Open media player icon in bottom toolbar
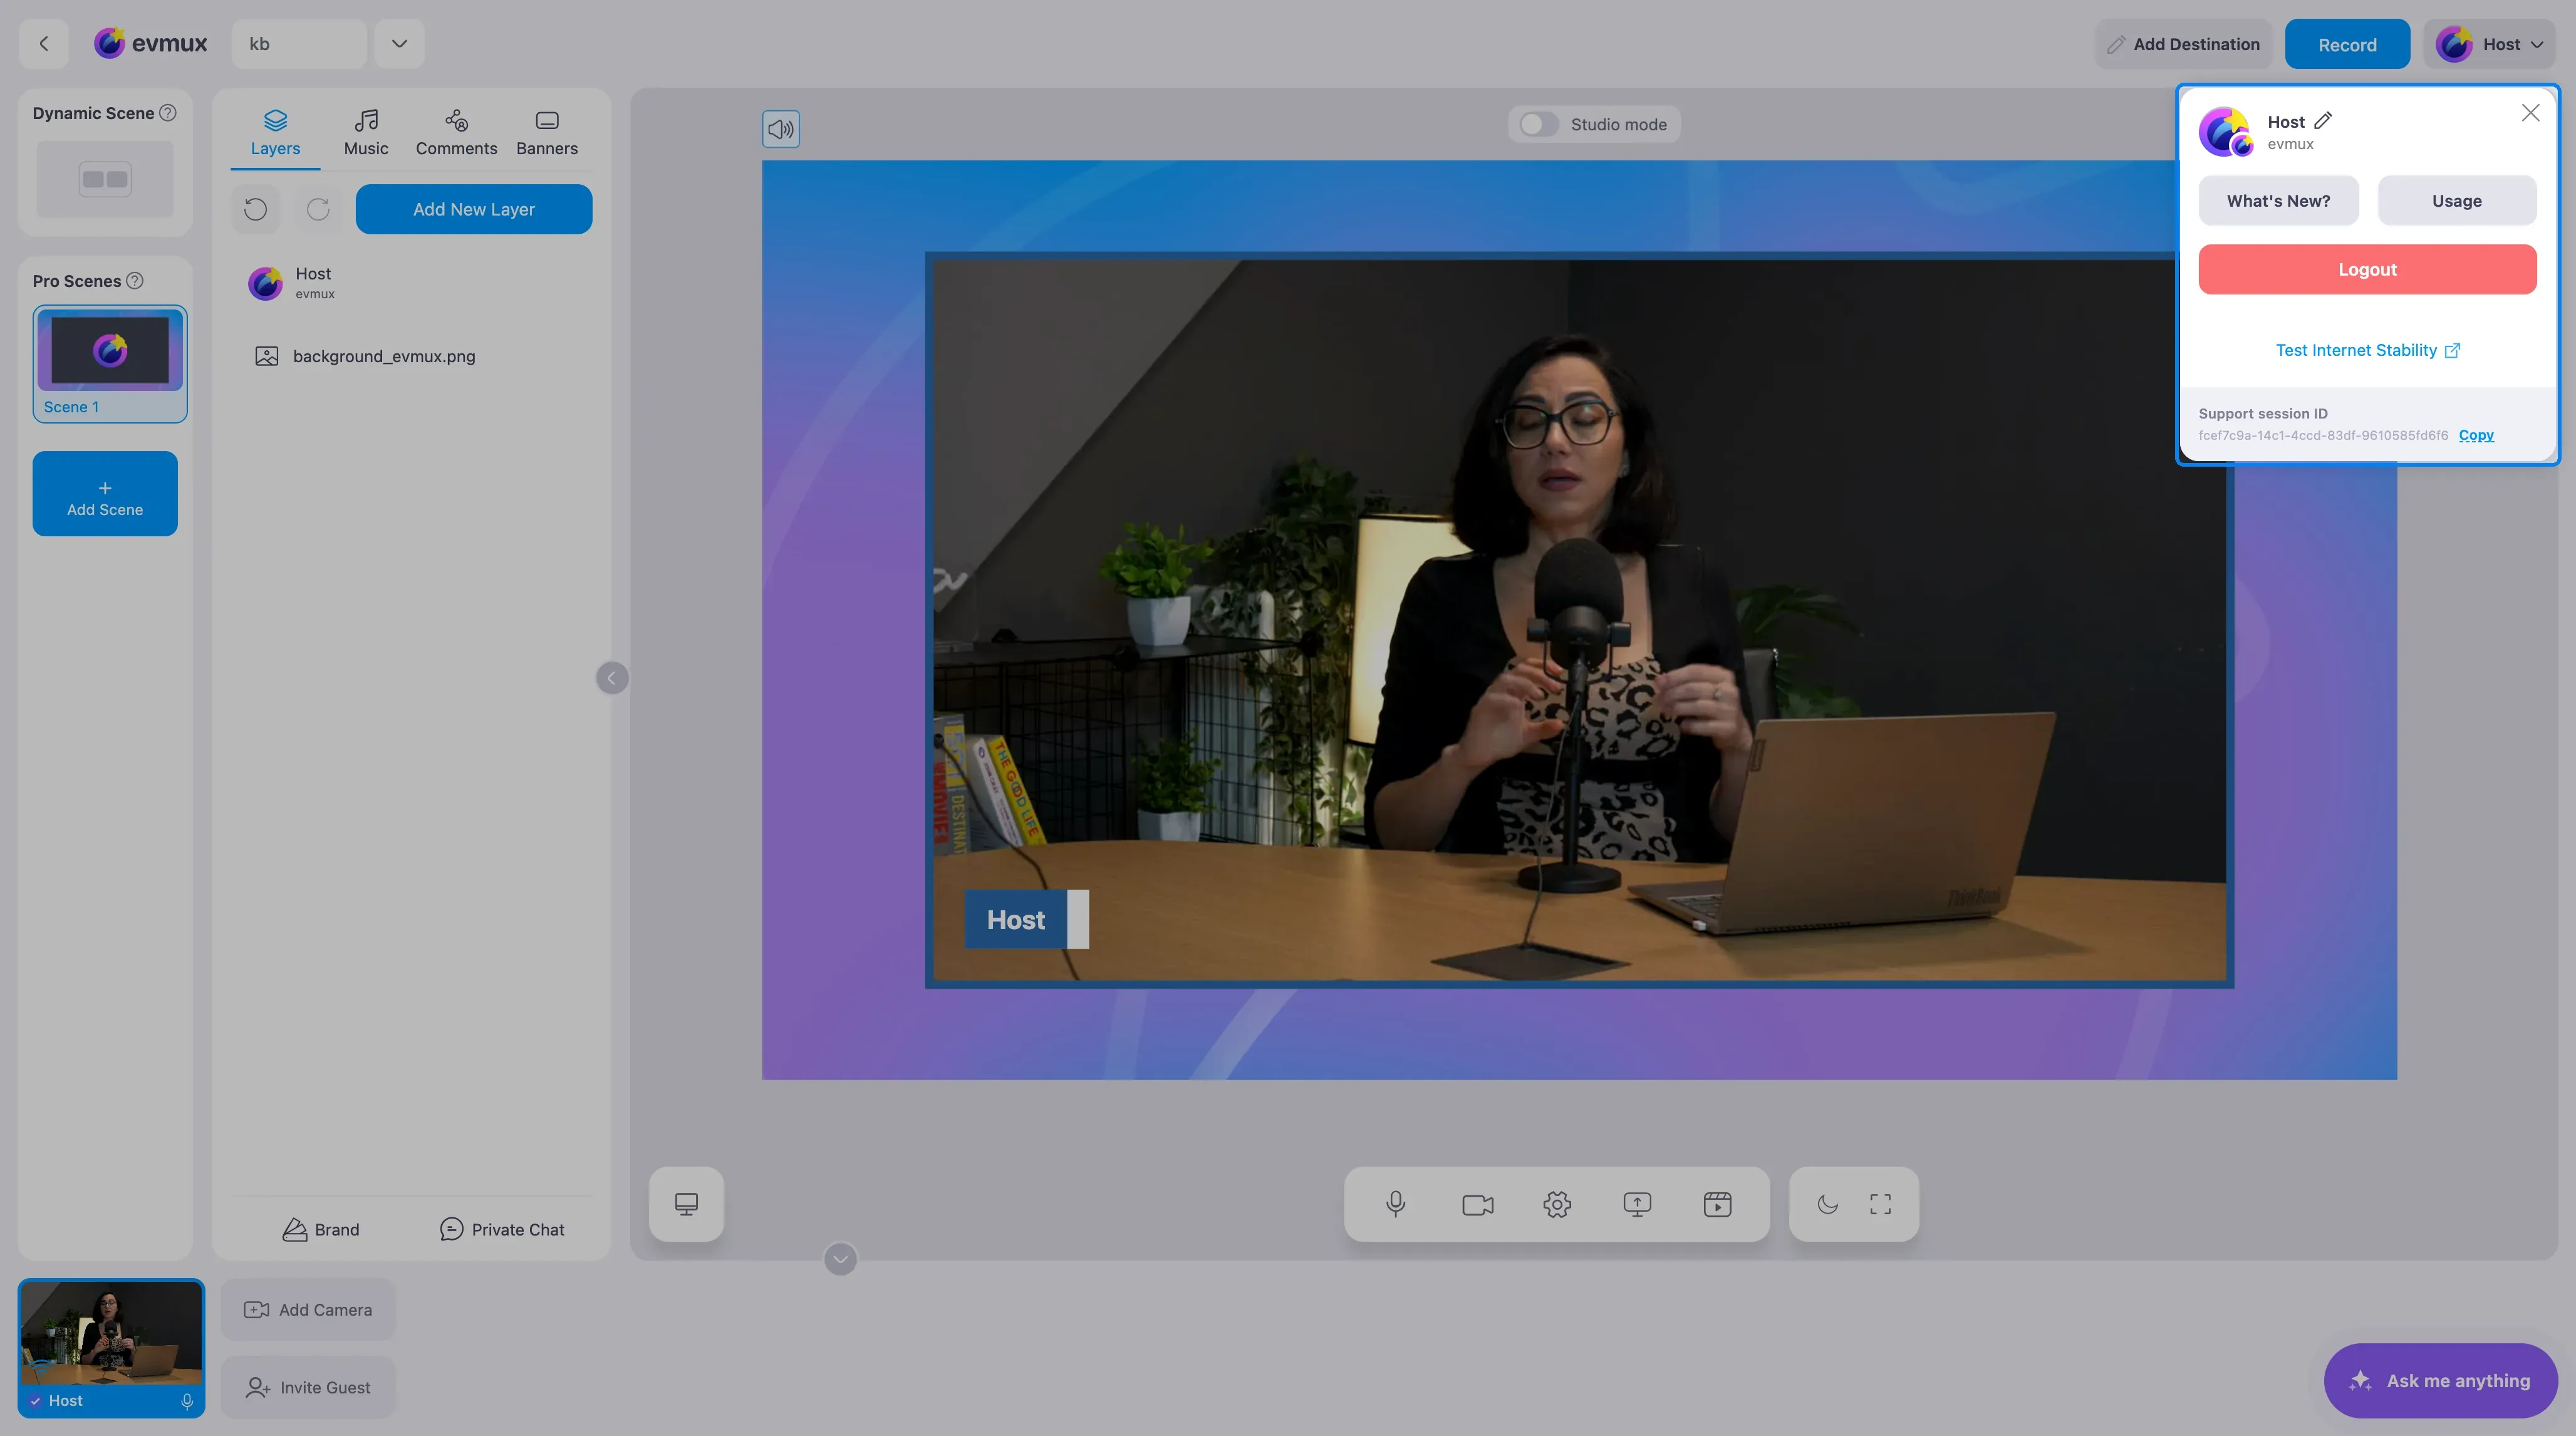This screenshot has height=1436, width=2576. point(1717,1204)
